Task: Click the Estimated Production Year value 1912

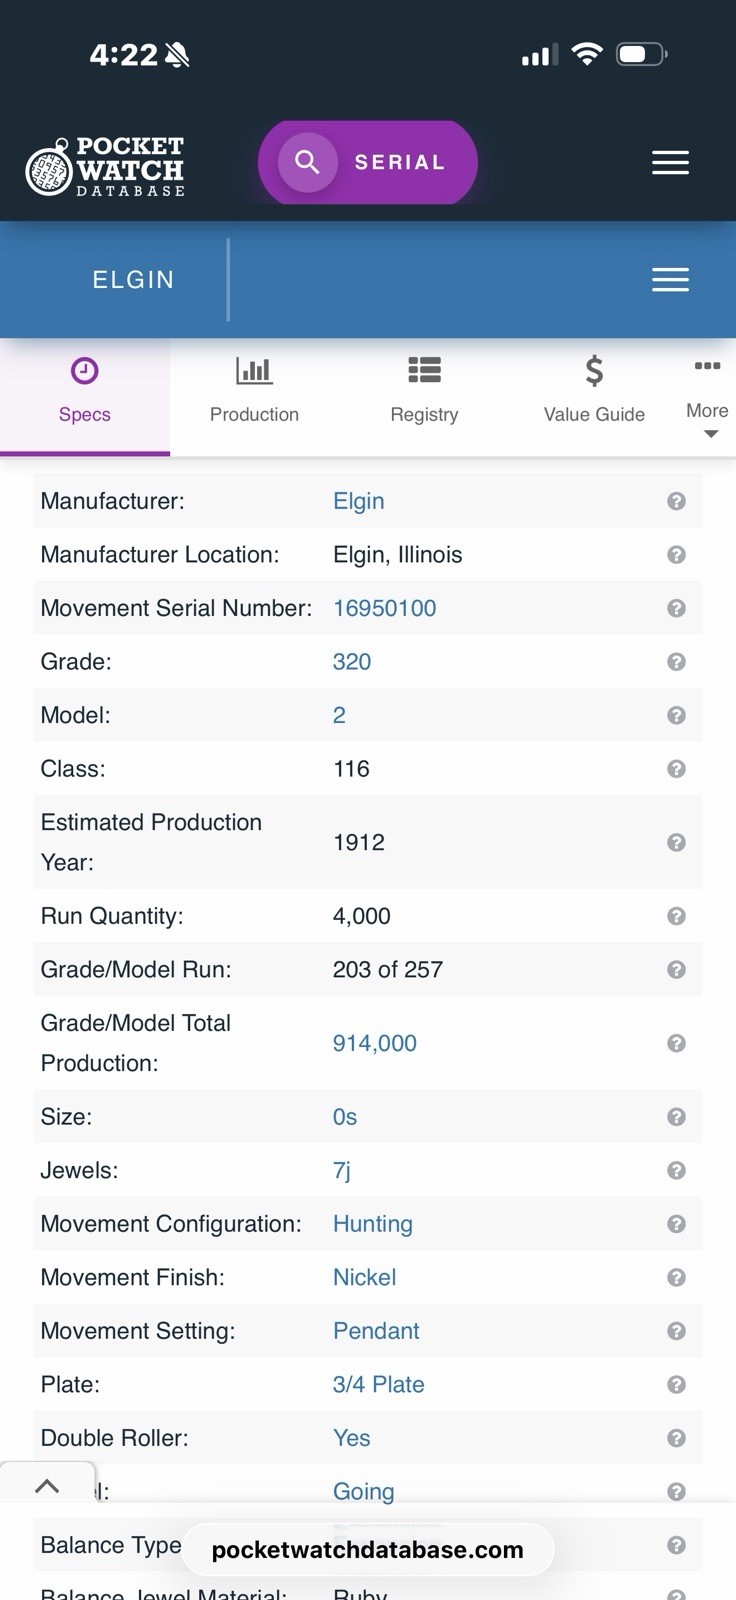Action: (358, 843)
